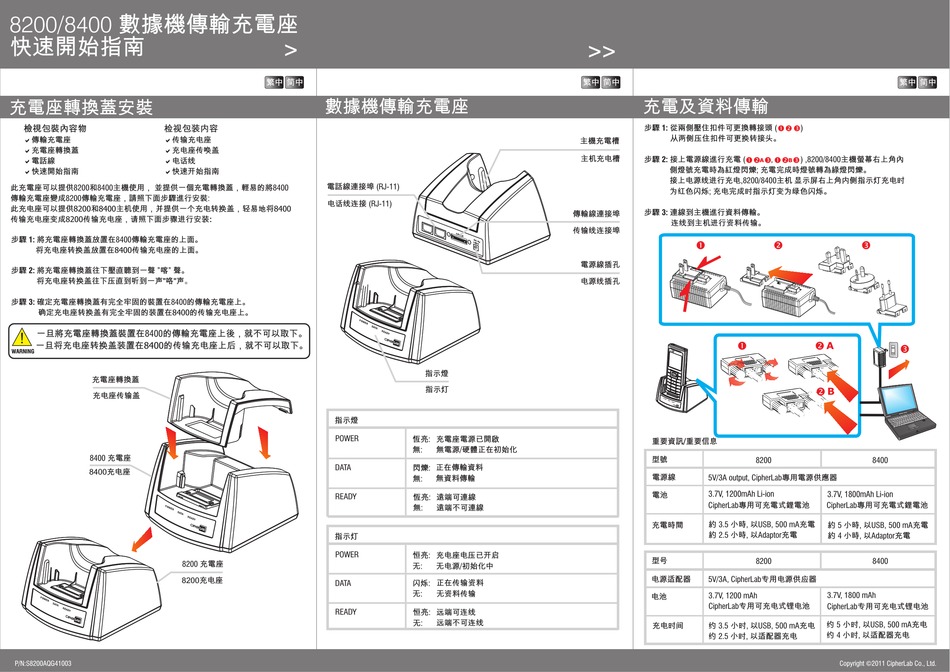
Task: Click the cell "閃爍: 正在傳輸資料"
Action: [448, 468]
